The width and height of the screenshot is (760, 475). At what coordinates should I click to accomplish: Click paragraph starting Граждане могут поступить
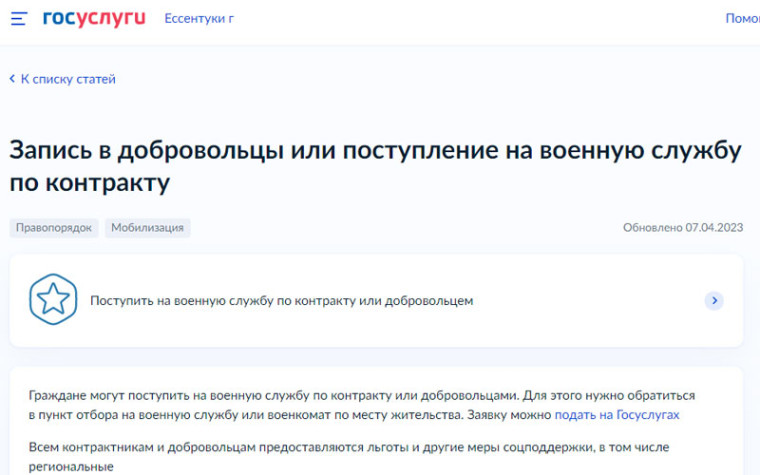tap(362, 405)
